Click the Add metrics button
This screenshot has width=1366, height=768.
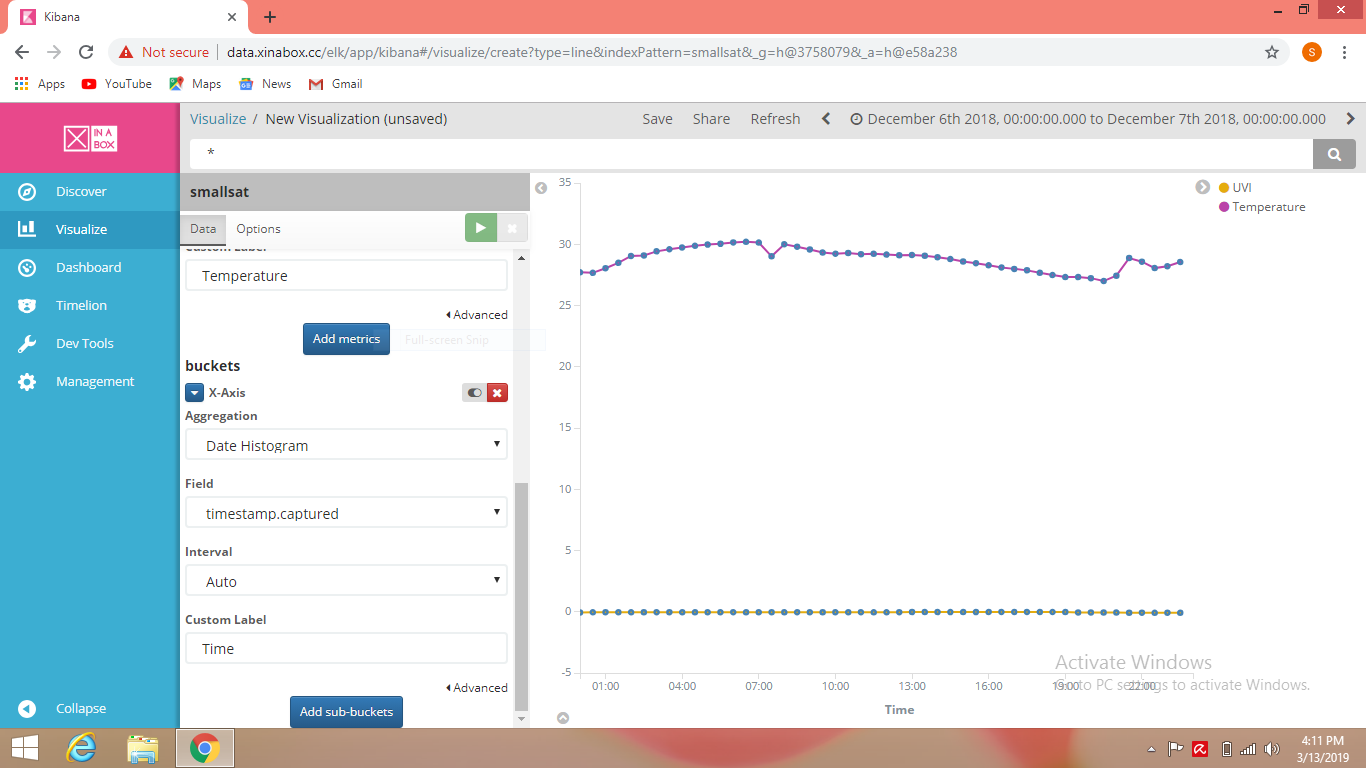click(x=346, y=339)
